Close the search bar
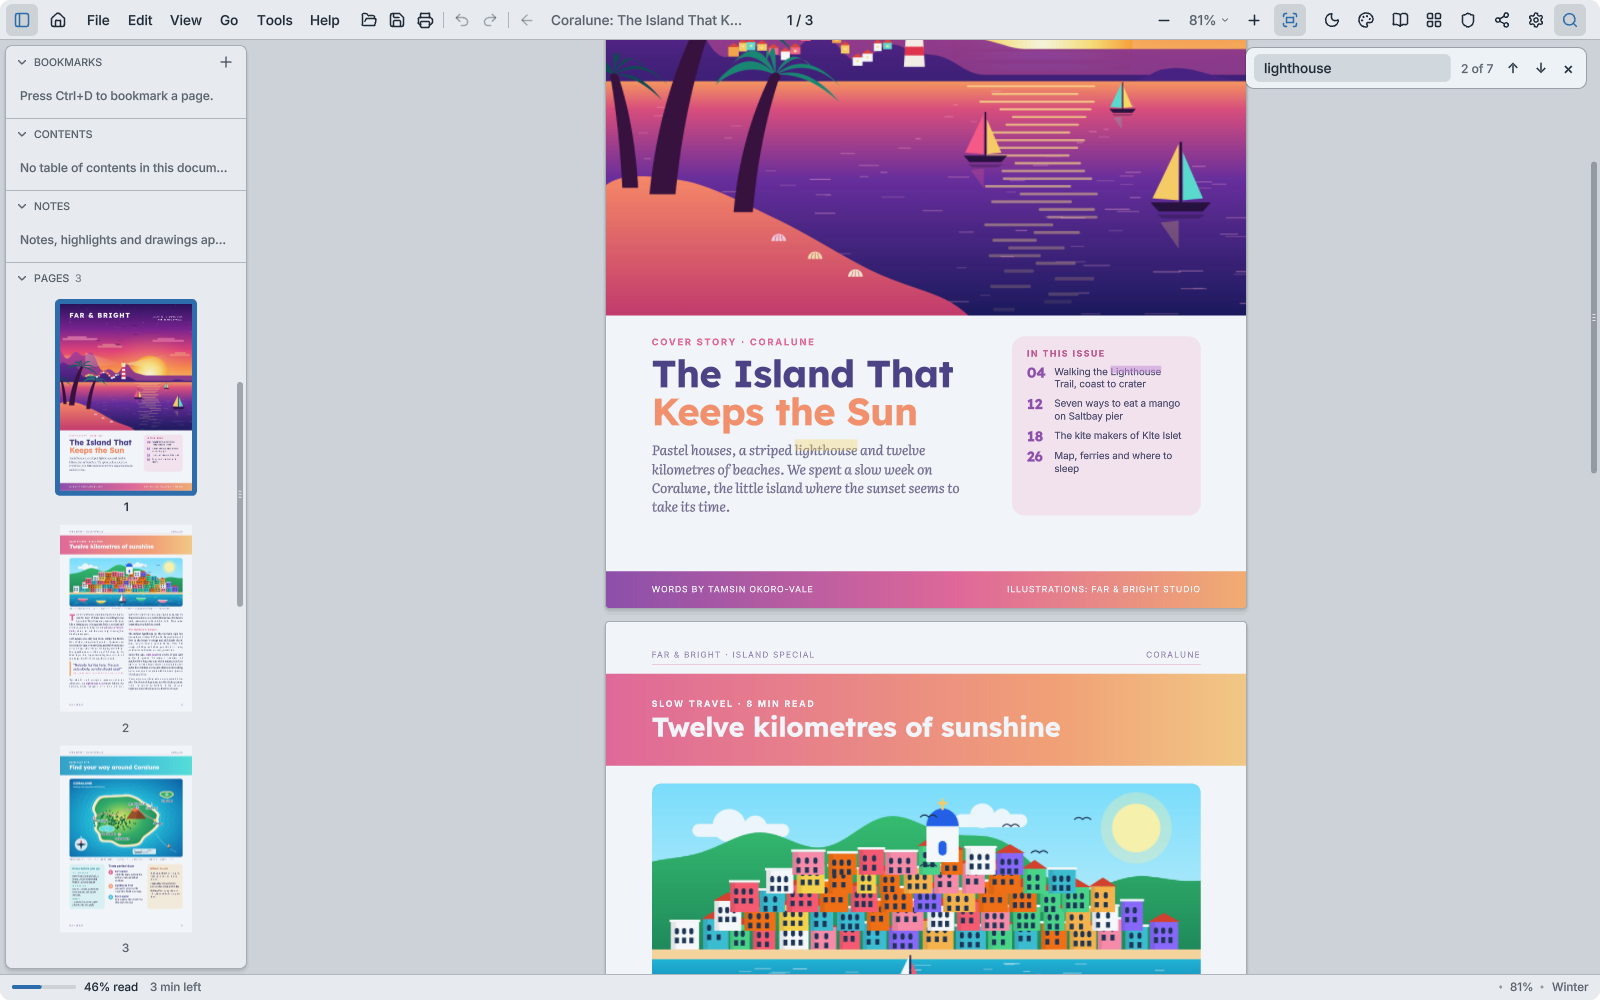 coord(1568,69)
